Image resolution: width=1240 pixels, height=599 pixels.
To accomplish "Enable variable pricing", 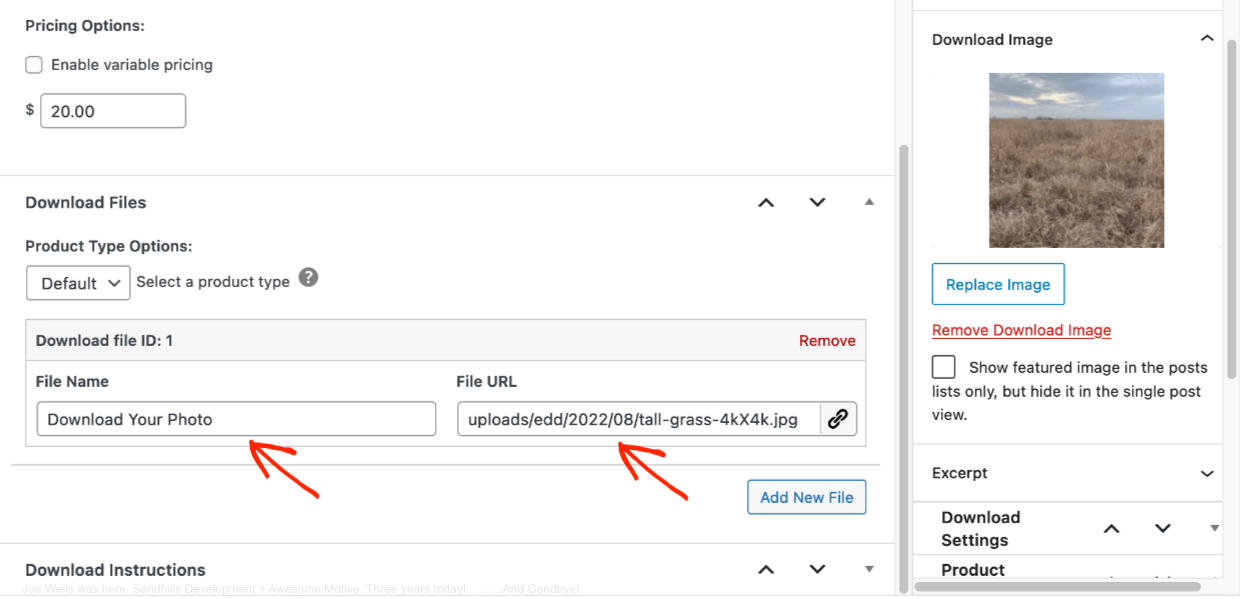I will pyautogui.click(x=32, y=64).
